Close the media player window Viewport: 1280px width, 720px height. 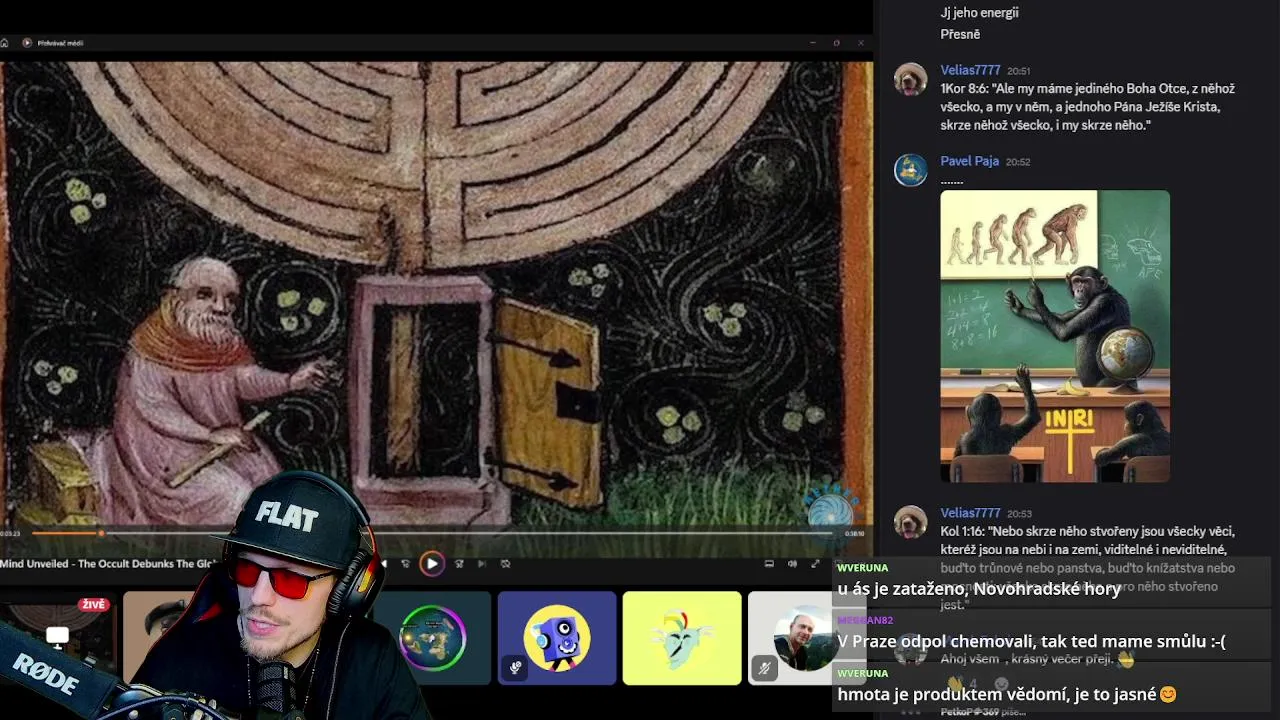(x=860, y=43)
